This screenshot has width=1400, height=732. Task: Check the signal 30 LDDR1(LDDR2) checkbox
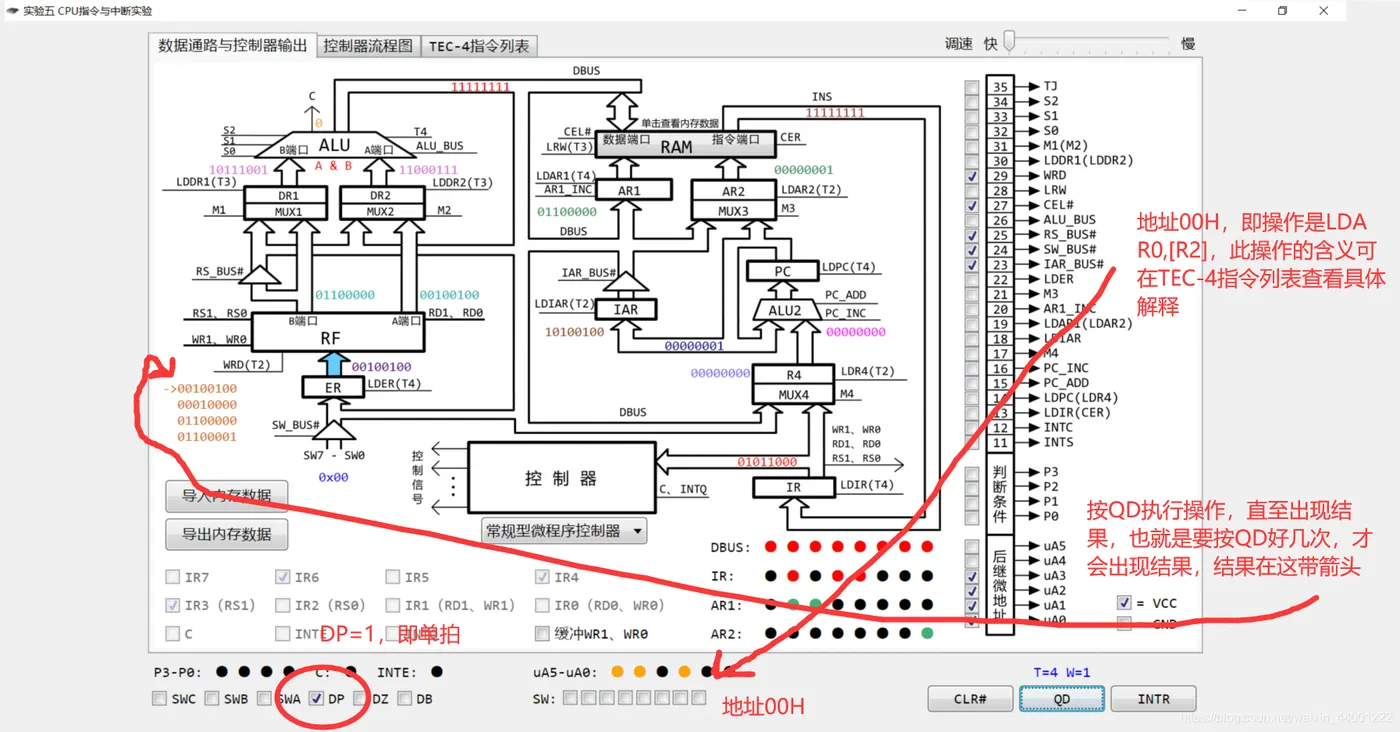pos(972,161)
